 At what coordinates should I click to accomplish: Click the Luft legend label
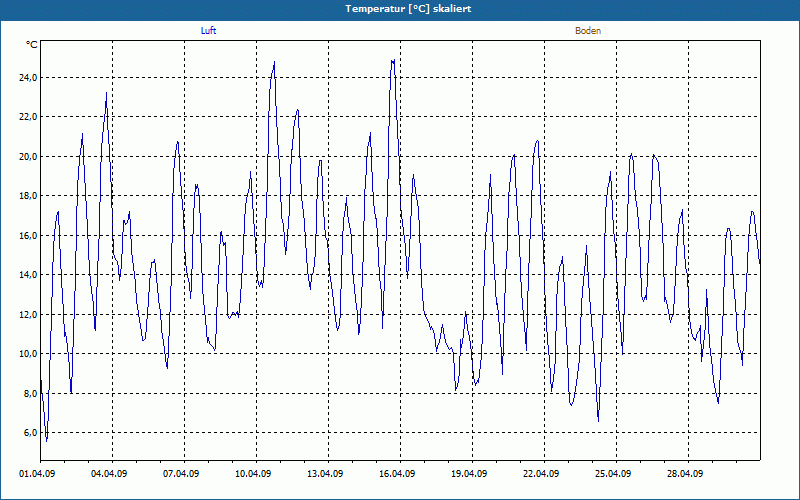pos(208,31)
